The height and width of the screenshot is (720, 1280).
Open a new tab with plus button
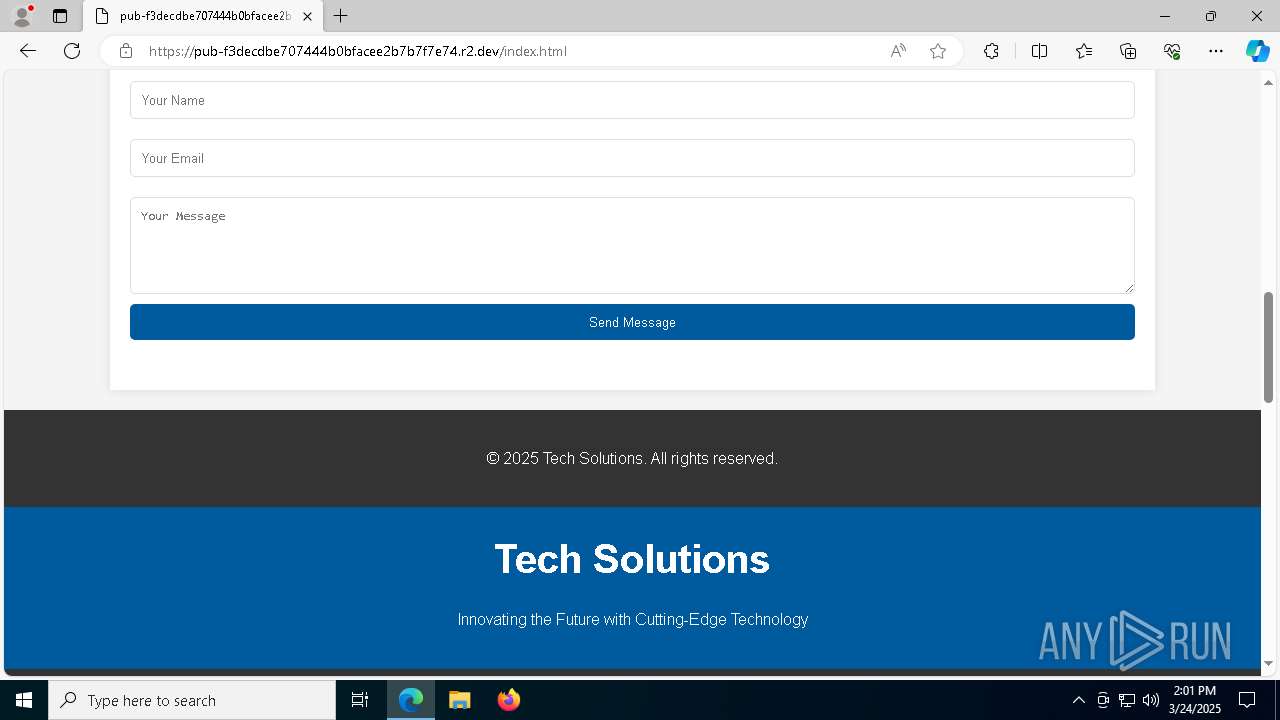pos(341,16)
